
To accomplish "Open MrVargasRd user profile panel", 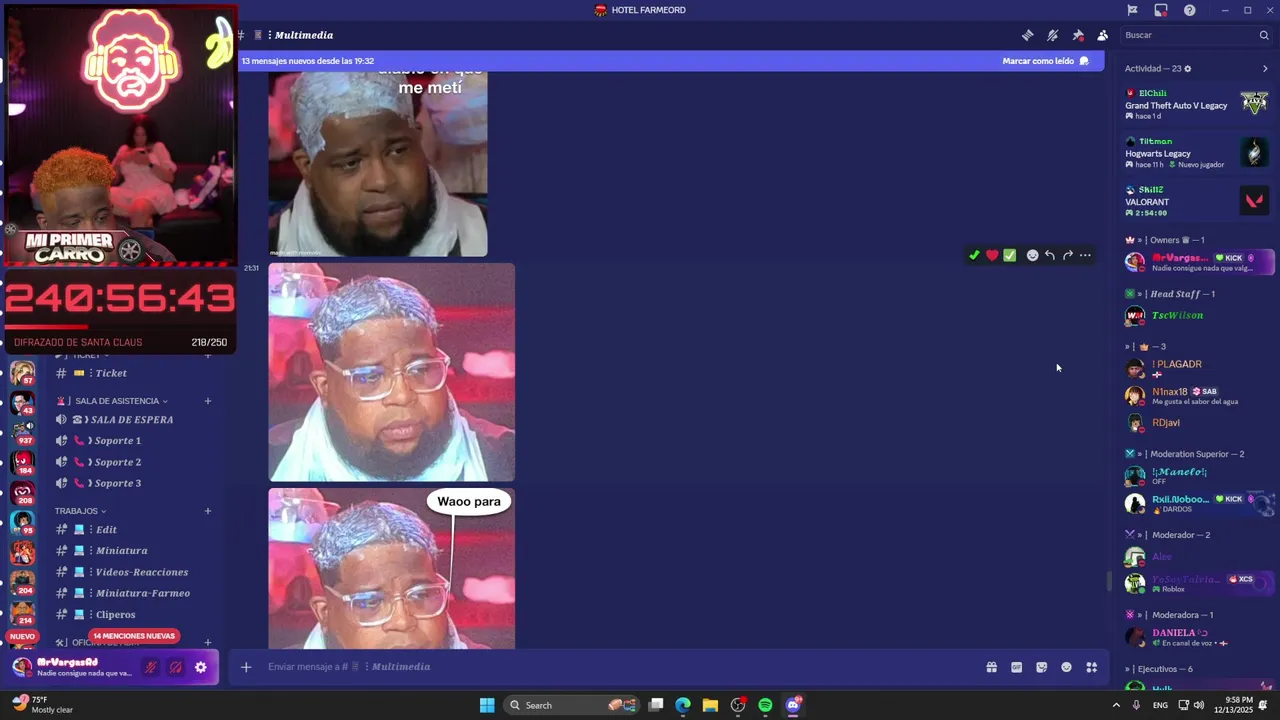I will coord(72,667).
